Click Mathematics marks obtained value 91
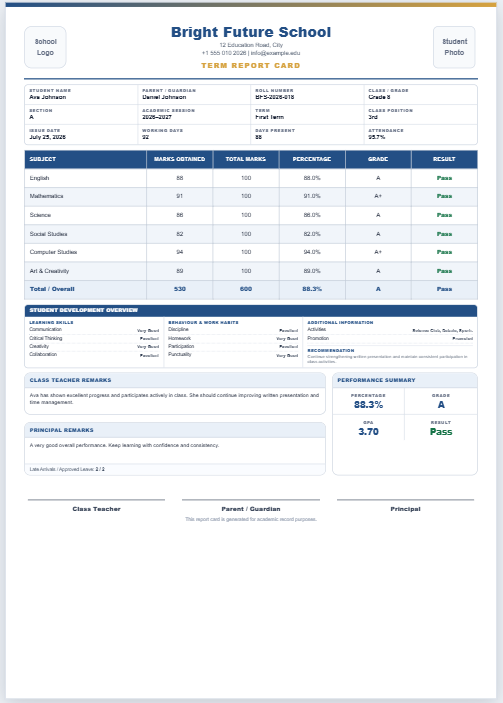This screenshot has height=703, width=503. [x=180, y=196]
